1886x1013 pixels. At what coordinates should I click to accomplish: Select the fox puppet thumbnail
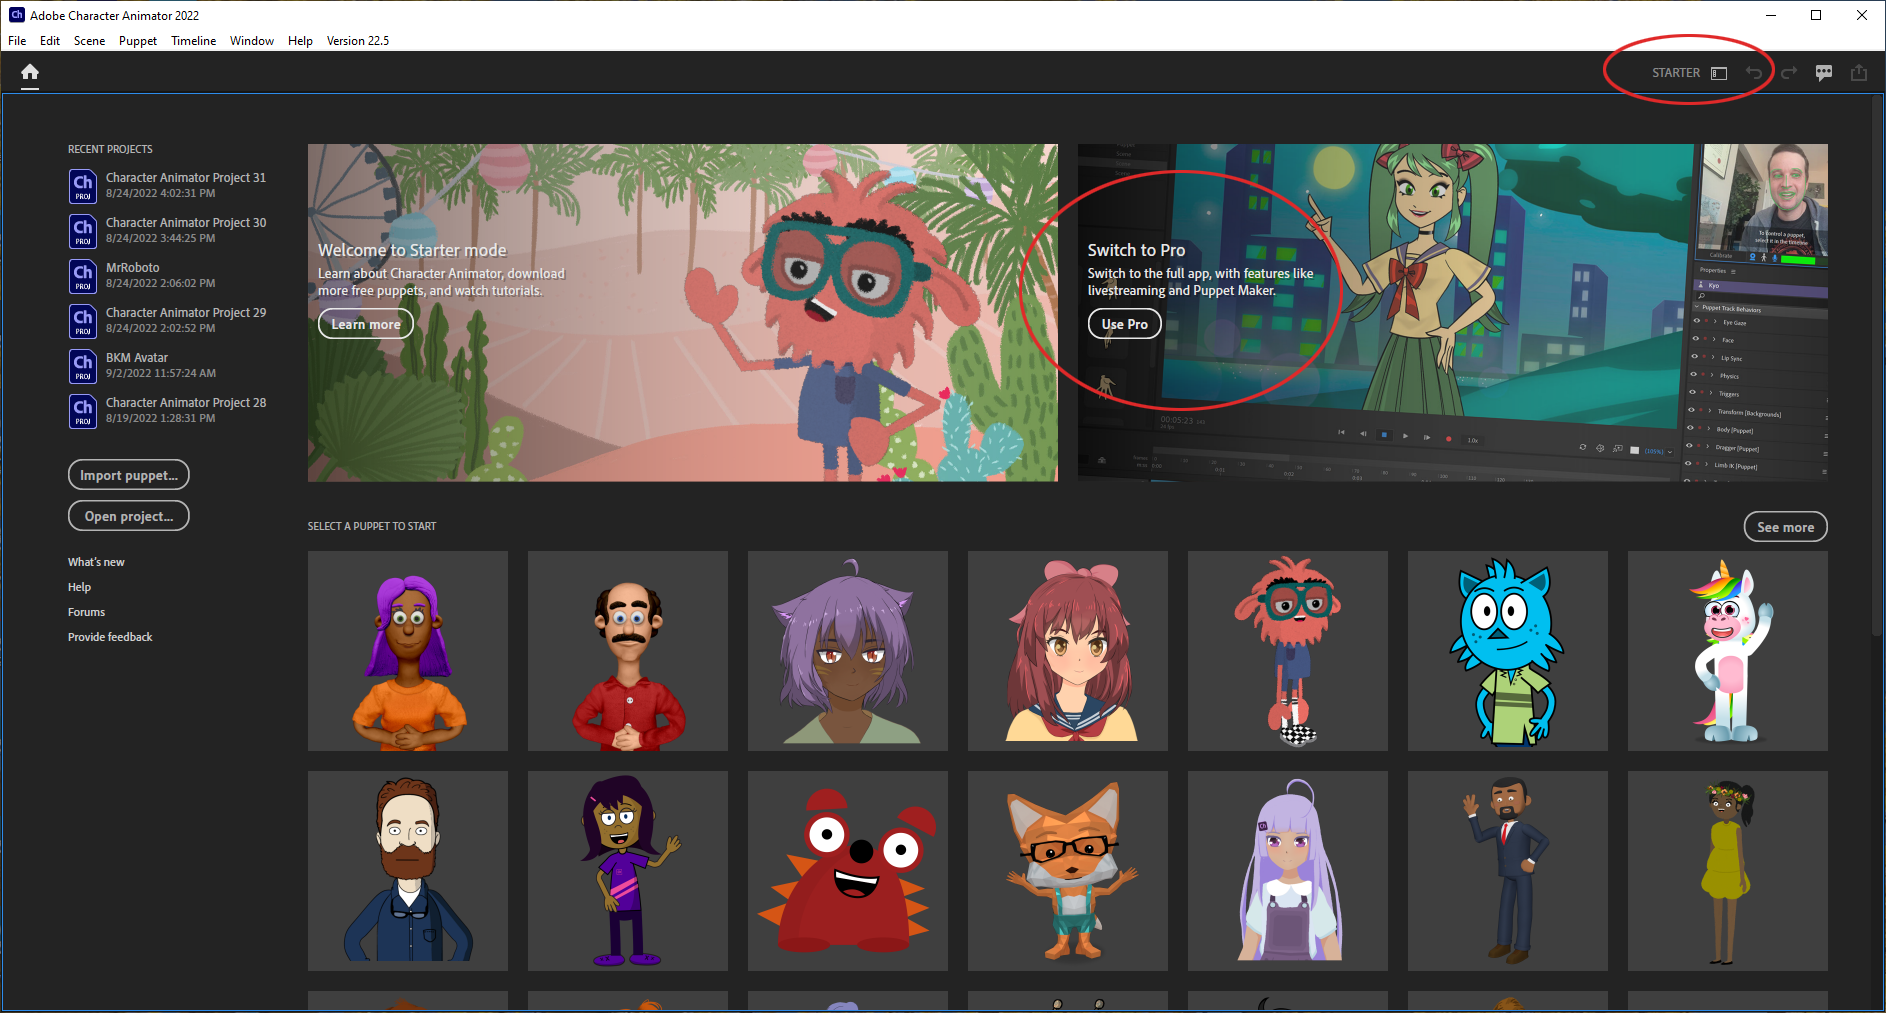tap(1067, 870)
